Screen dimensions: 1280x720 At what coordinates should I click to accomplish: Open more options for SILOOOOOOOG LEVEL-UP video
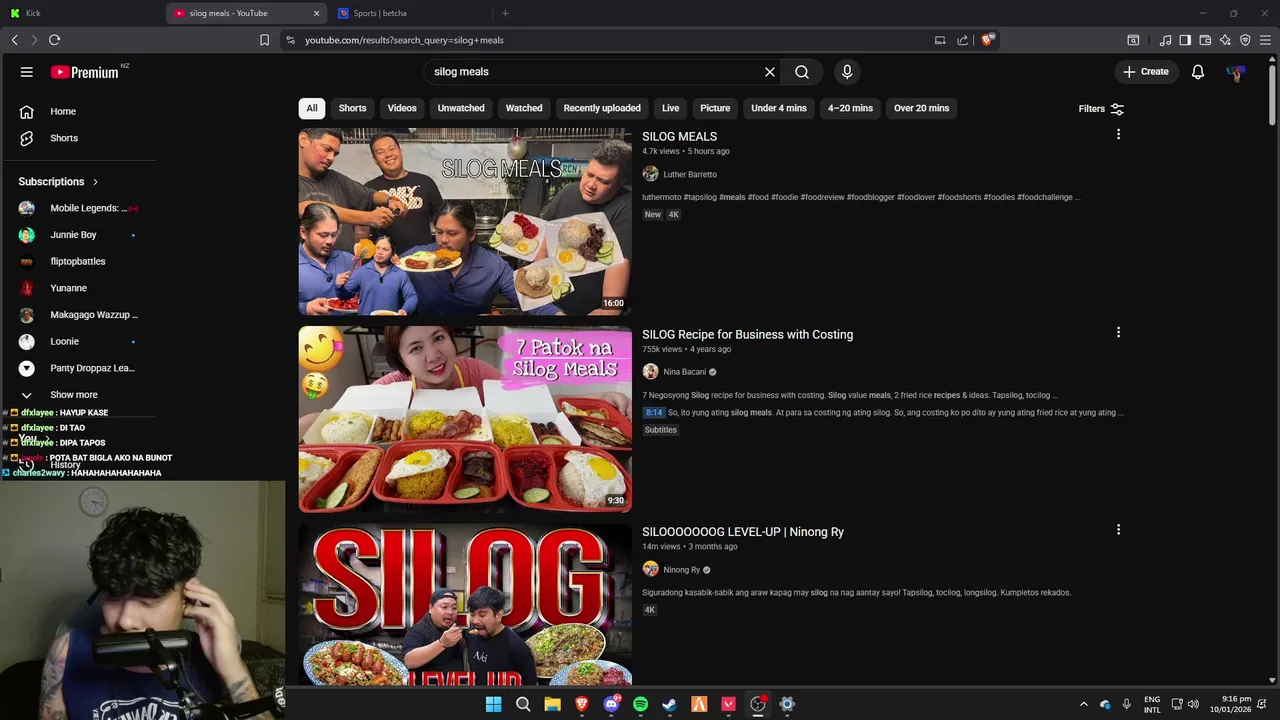1118,529
